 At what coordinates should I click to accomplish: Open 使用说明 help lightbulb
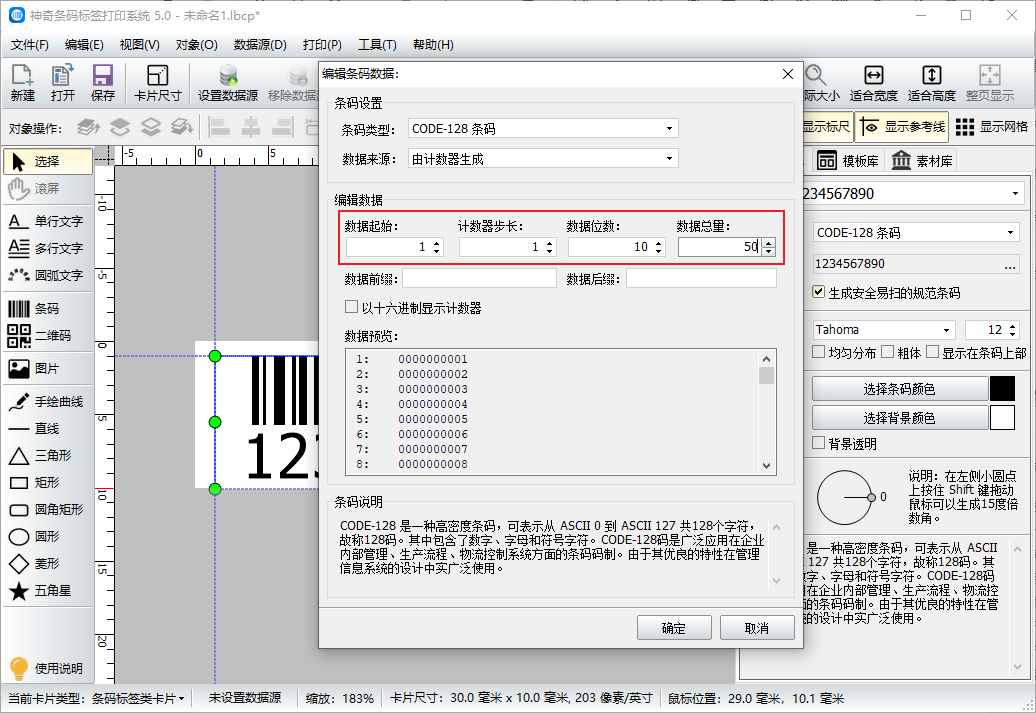click(48, 668)
